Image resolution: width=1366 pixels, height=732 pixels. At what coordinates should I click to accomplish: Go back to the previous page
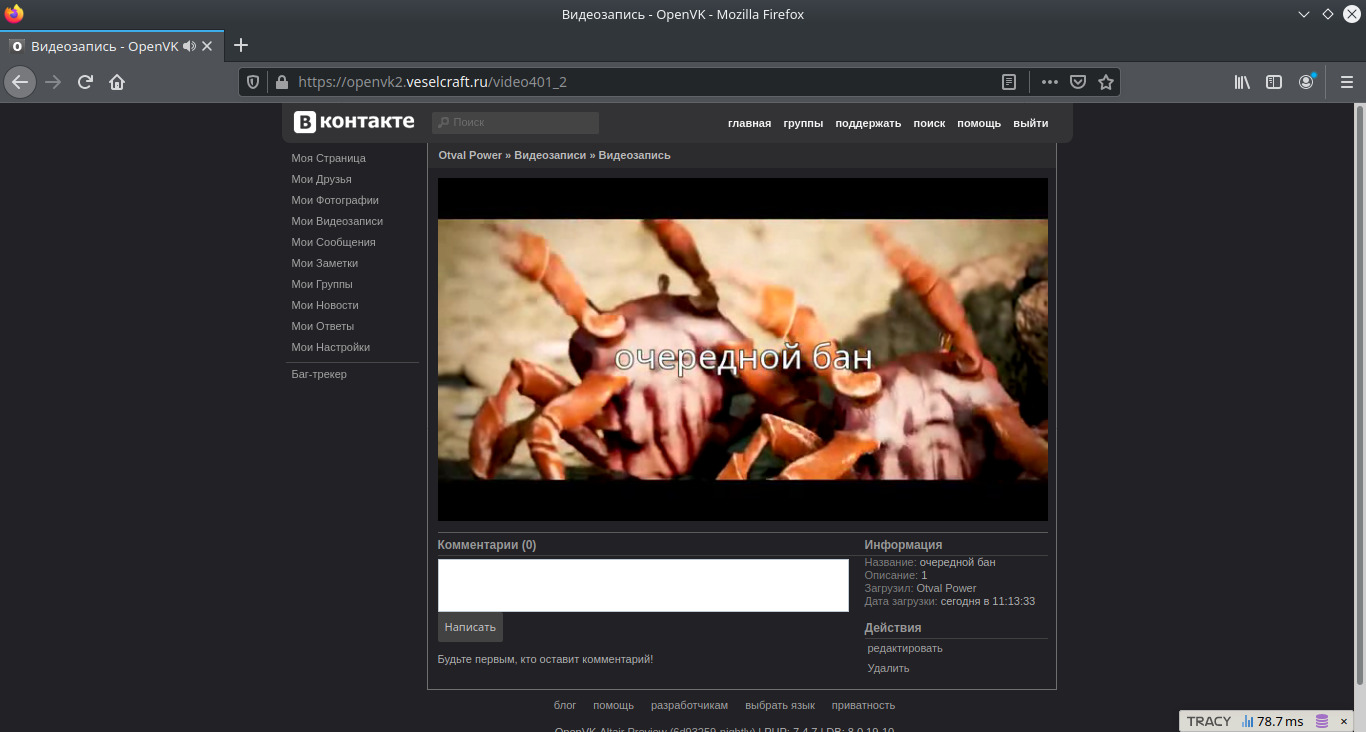click(x=20, y=82)
